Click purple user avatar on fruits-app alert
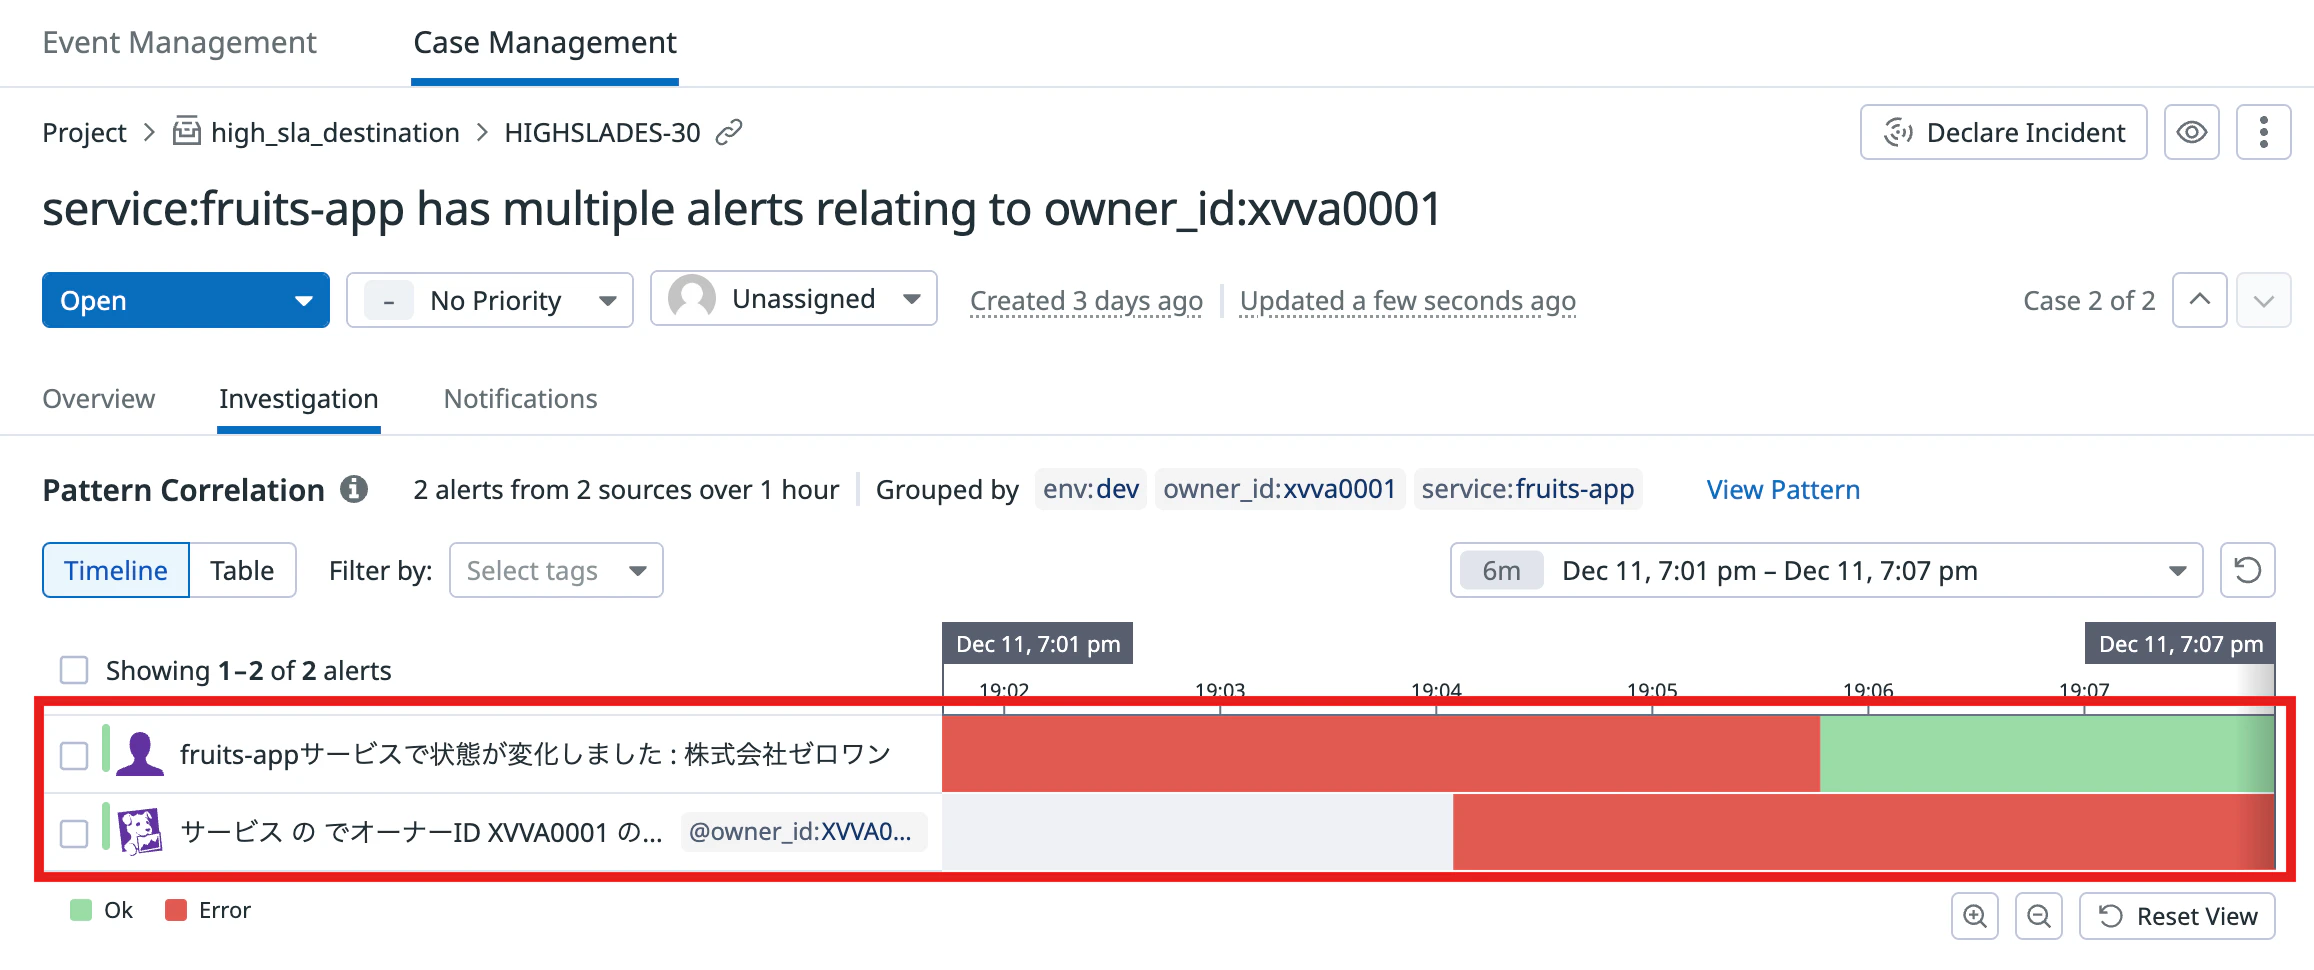Screen dimensions: 2314x970 pos(140,754)
